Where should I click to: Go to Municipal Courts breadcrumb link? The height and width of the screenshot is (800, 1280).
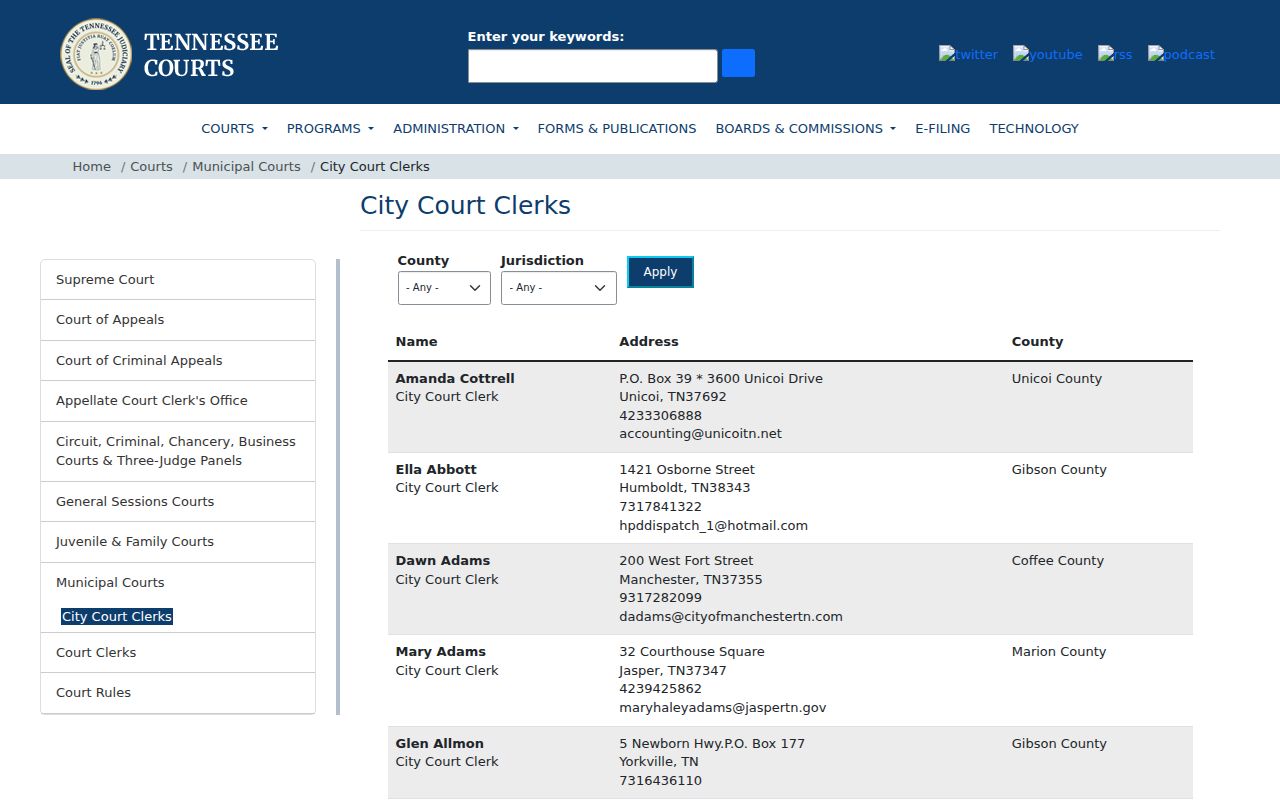click(246, 166)
